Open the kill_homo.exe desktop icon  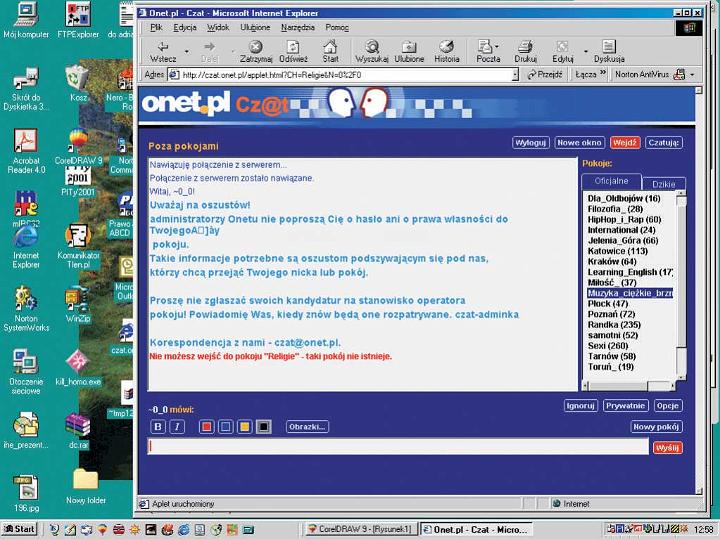point(78,367)
